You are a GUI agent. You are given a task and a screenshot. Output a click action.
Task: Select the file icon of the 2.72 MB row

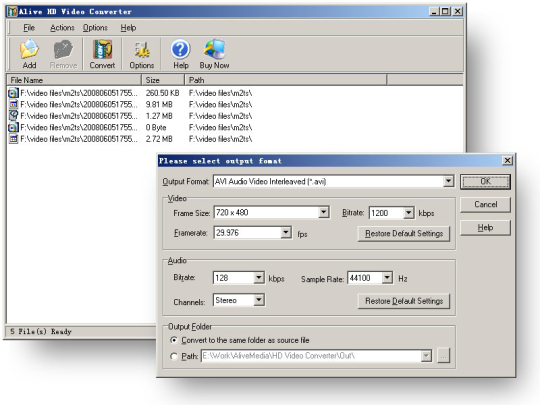(13, 139)
